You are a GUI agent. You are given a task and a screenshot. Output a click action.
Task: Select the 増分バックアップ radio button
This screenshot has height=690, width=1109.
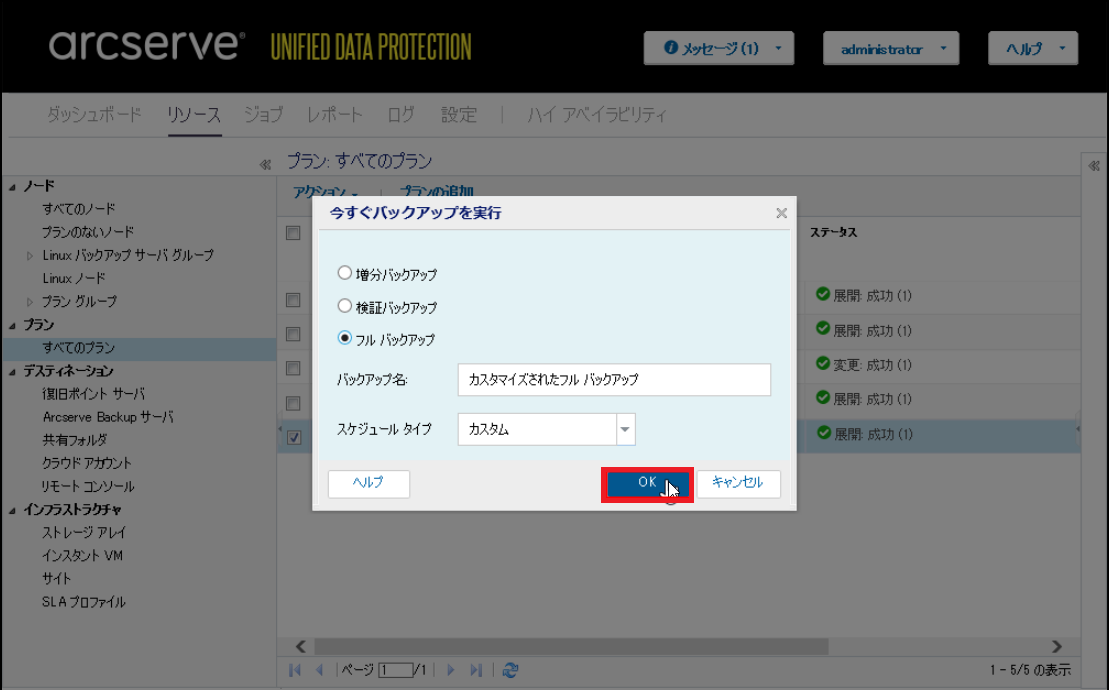click(x=344, y=272)
